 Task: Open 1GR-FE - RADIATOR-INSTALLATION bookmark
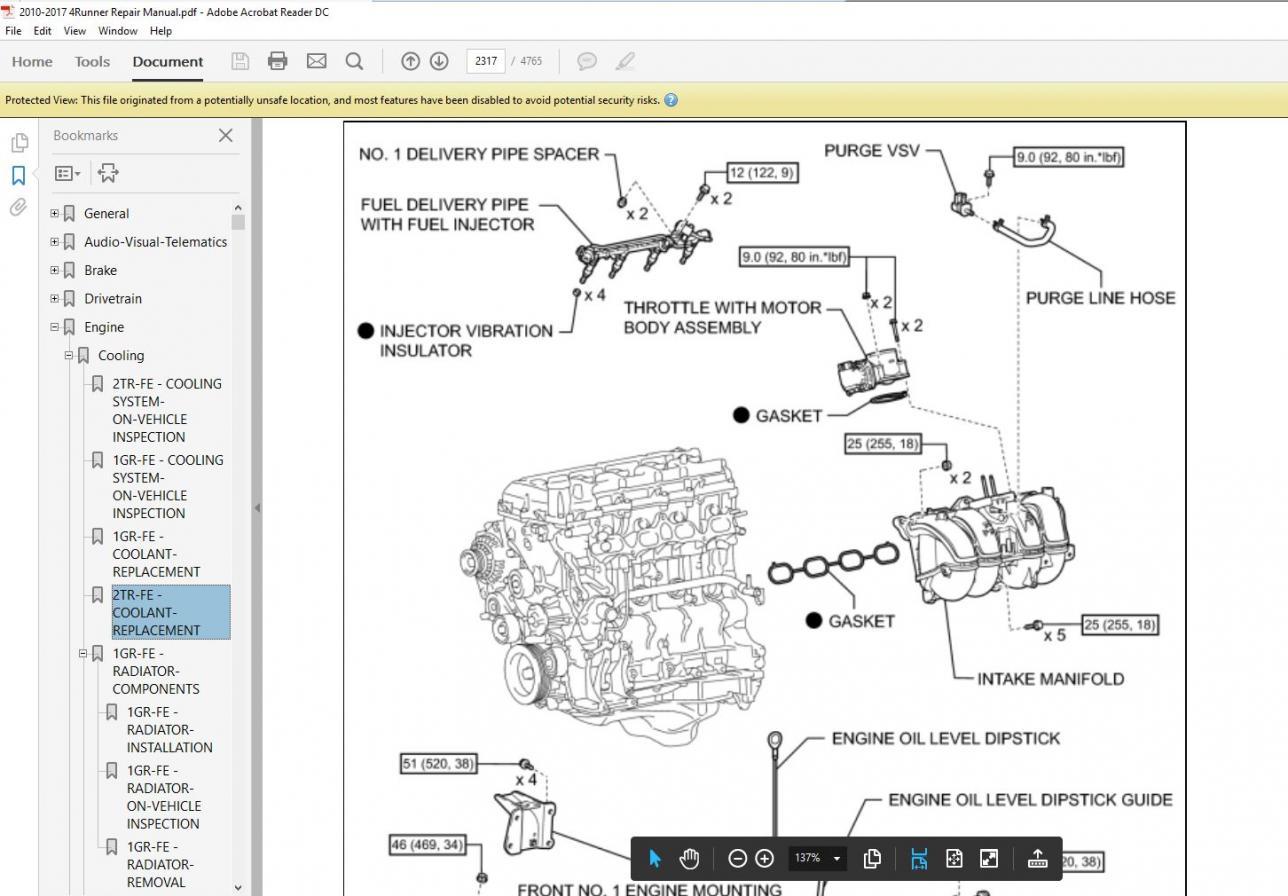point(160,729)
